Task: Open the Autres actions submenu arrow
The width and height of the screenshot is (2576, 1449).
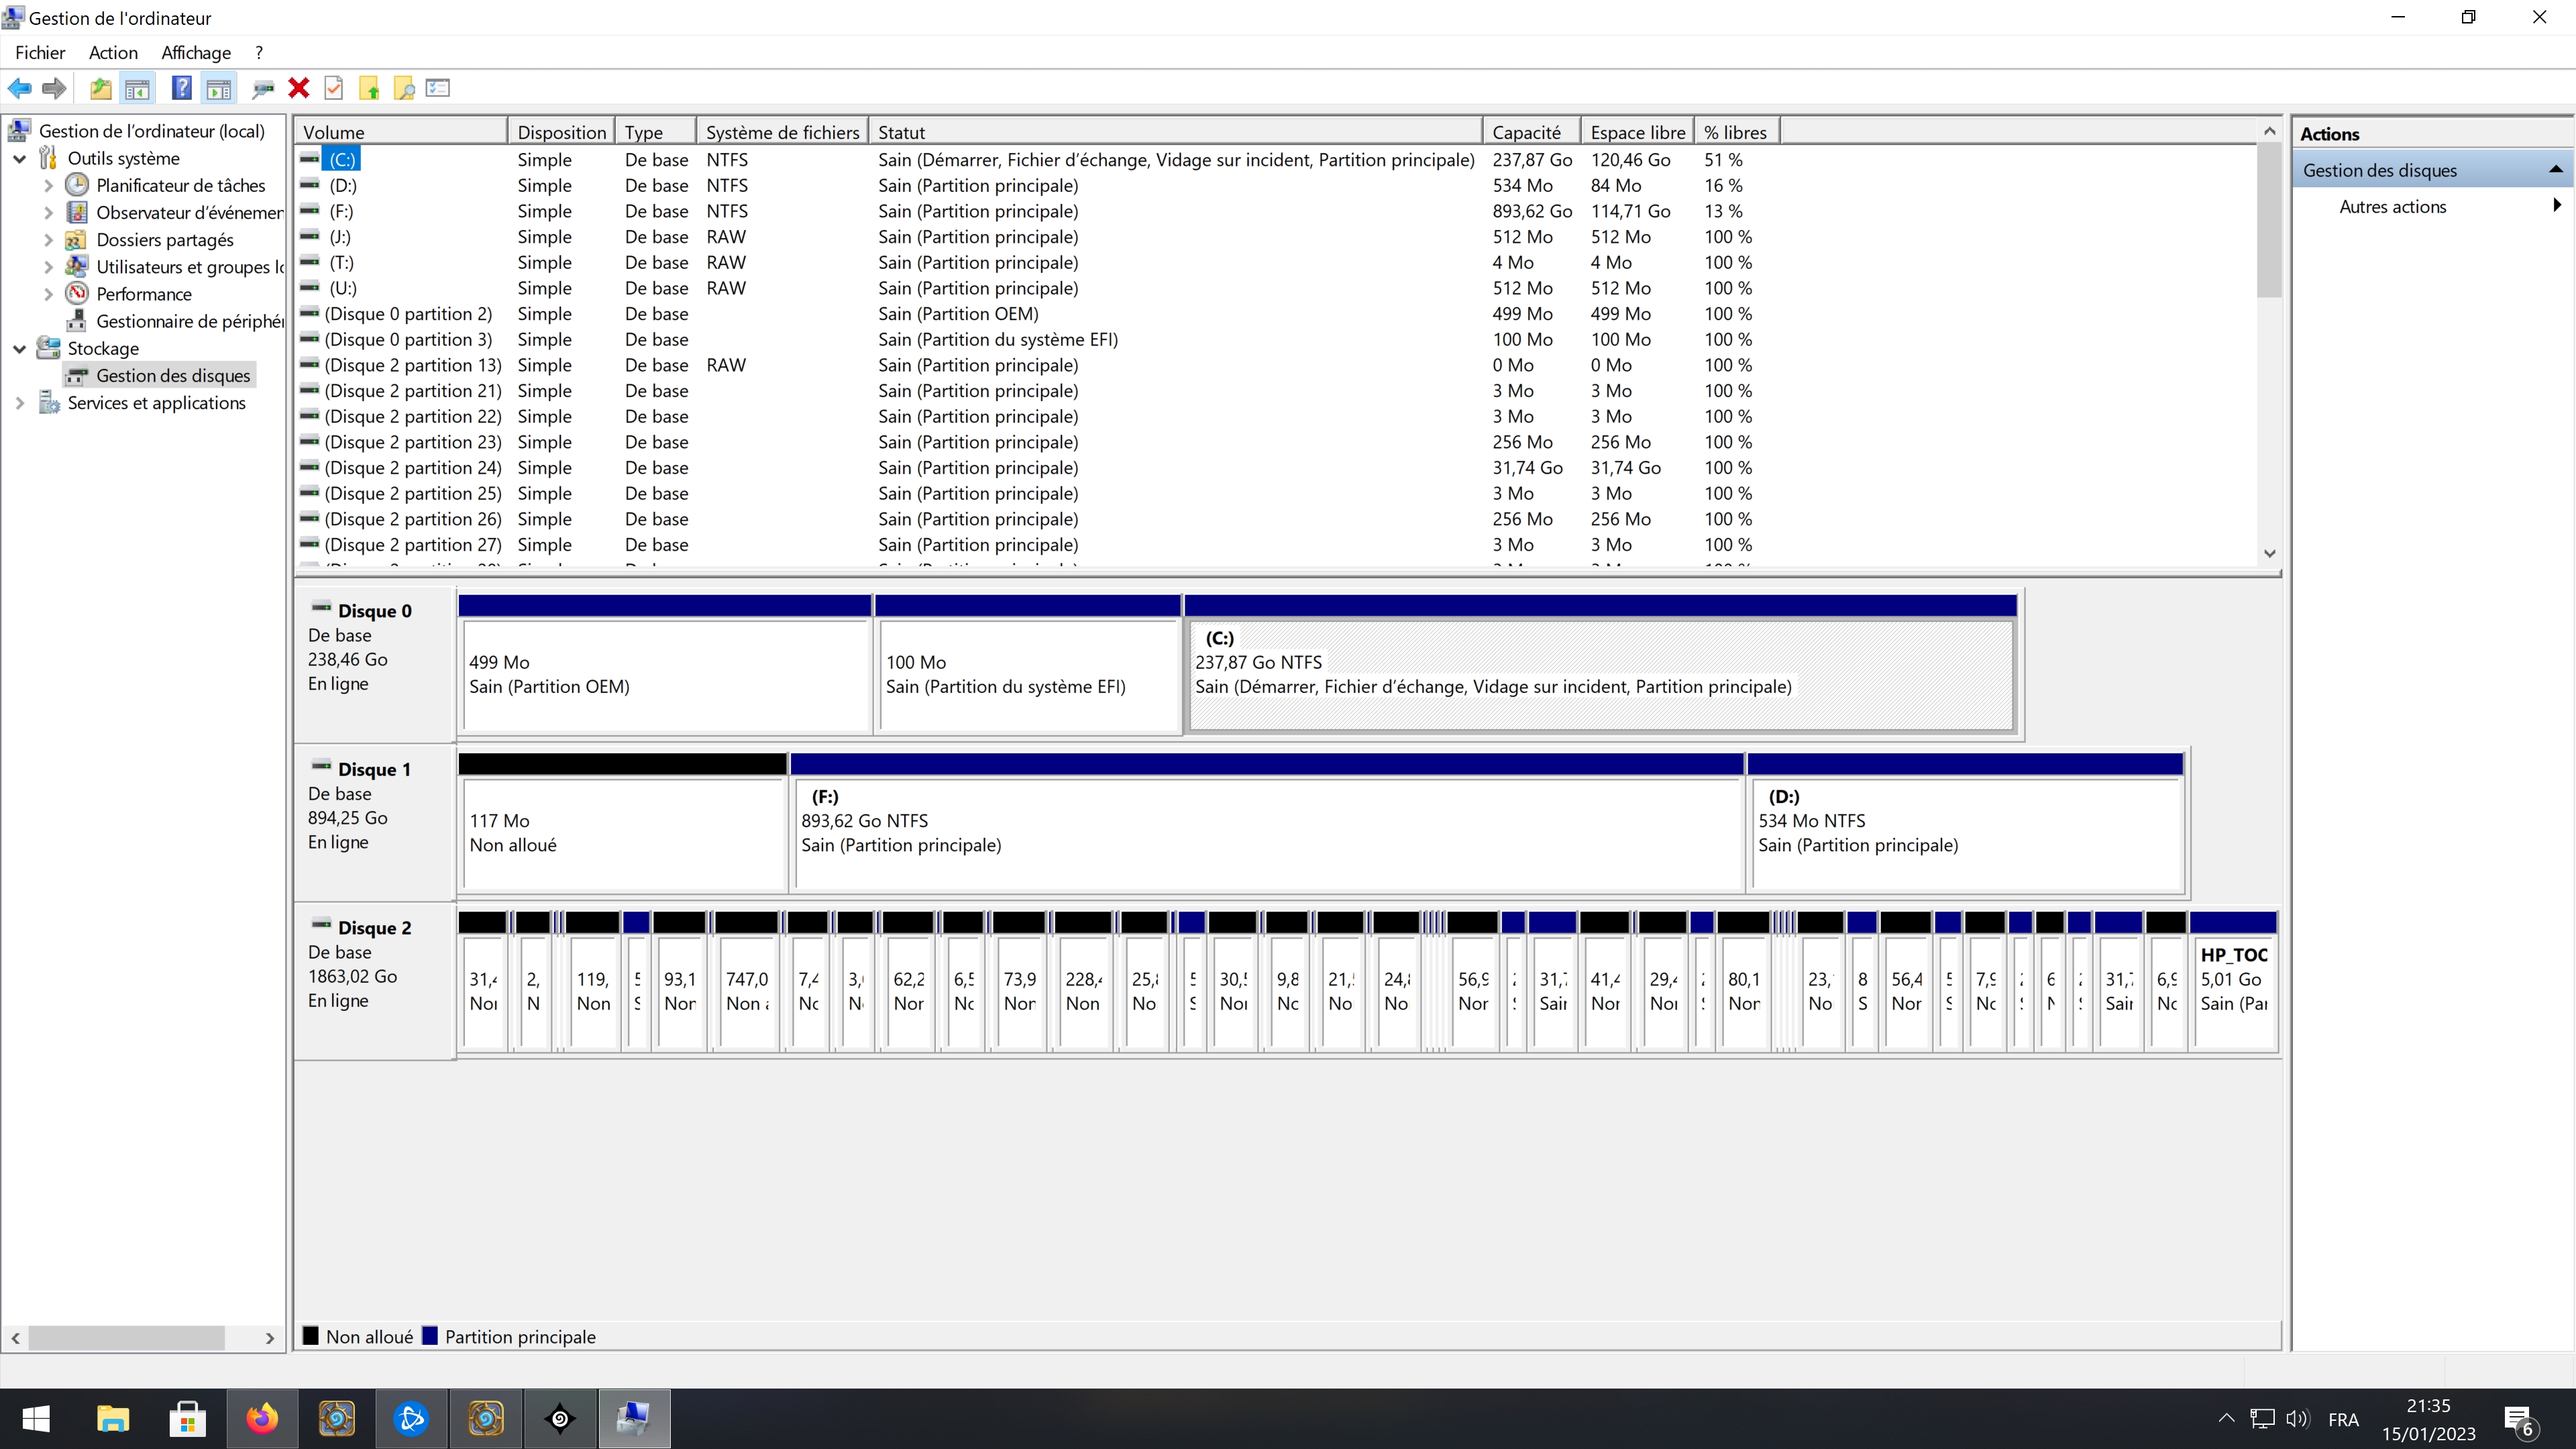Action: [2556, 206]
